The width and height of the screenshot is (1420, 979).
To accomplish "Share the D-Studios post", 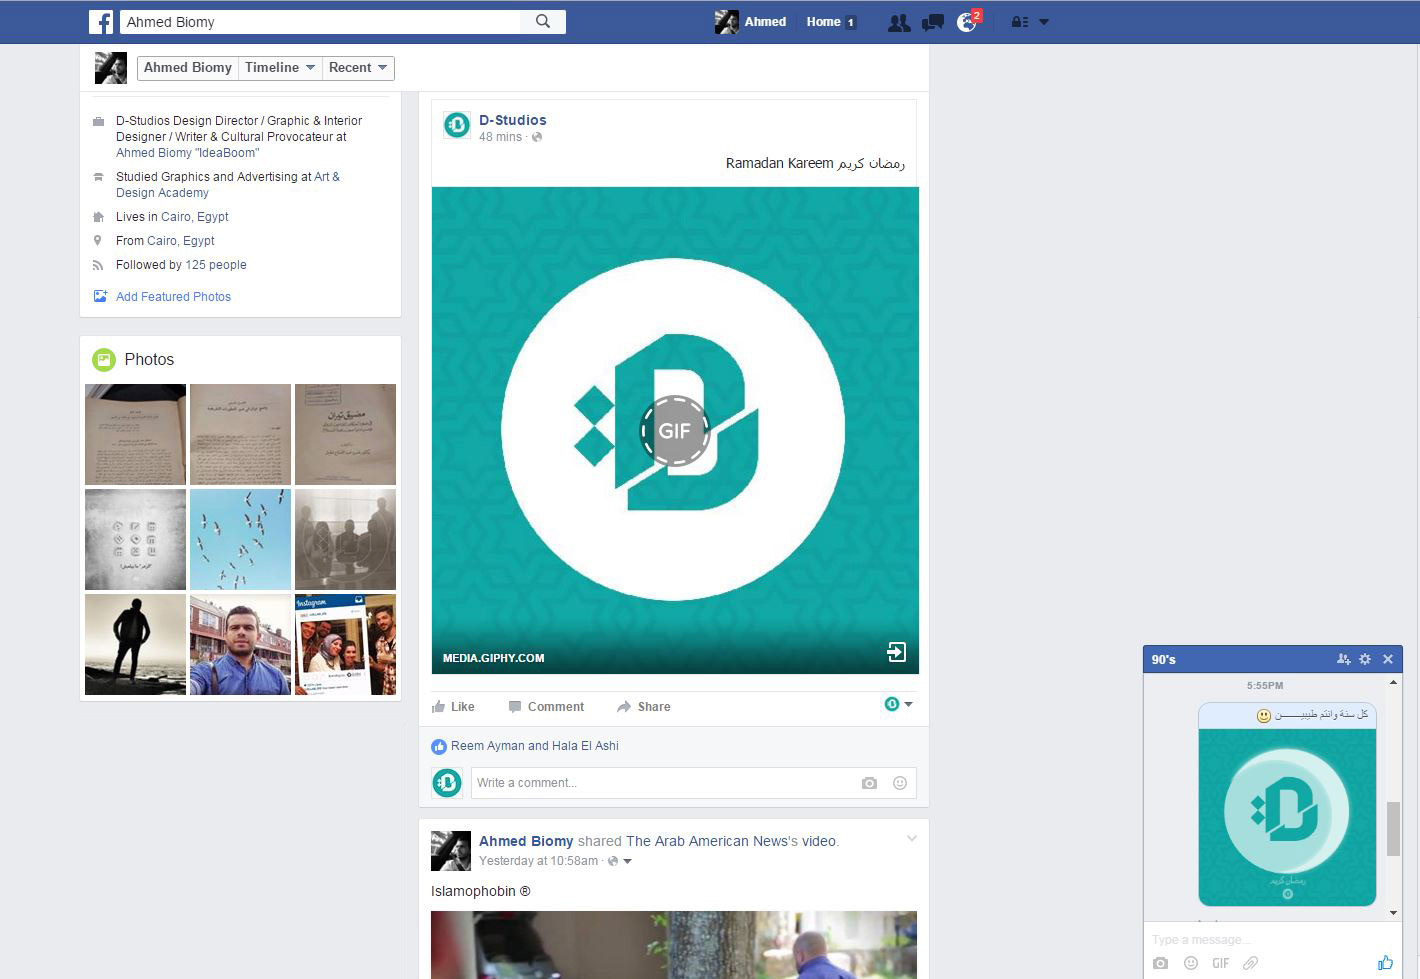I will click(x=643, y=707).
